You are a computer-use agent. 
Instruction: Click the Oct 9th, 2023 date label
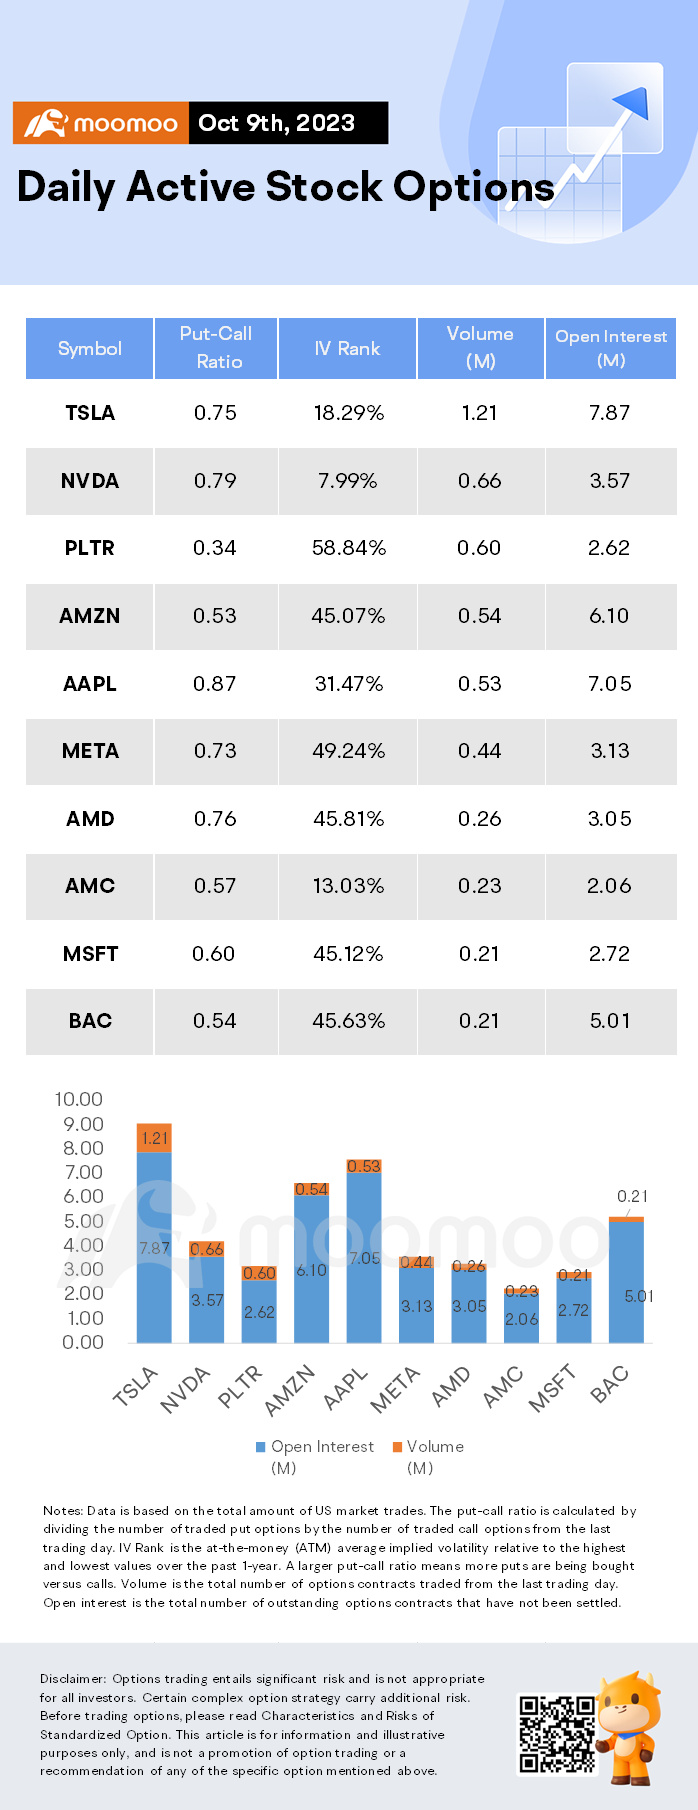point(277,123)
